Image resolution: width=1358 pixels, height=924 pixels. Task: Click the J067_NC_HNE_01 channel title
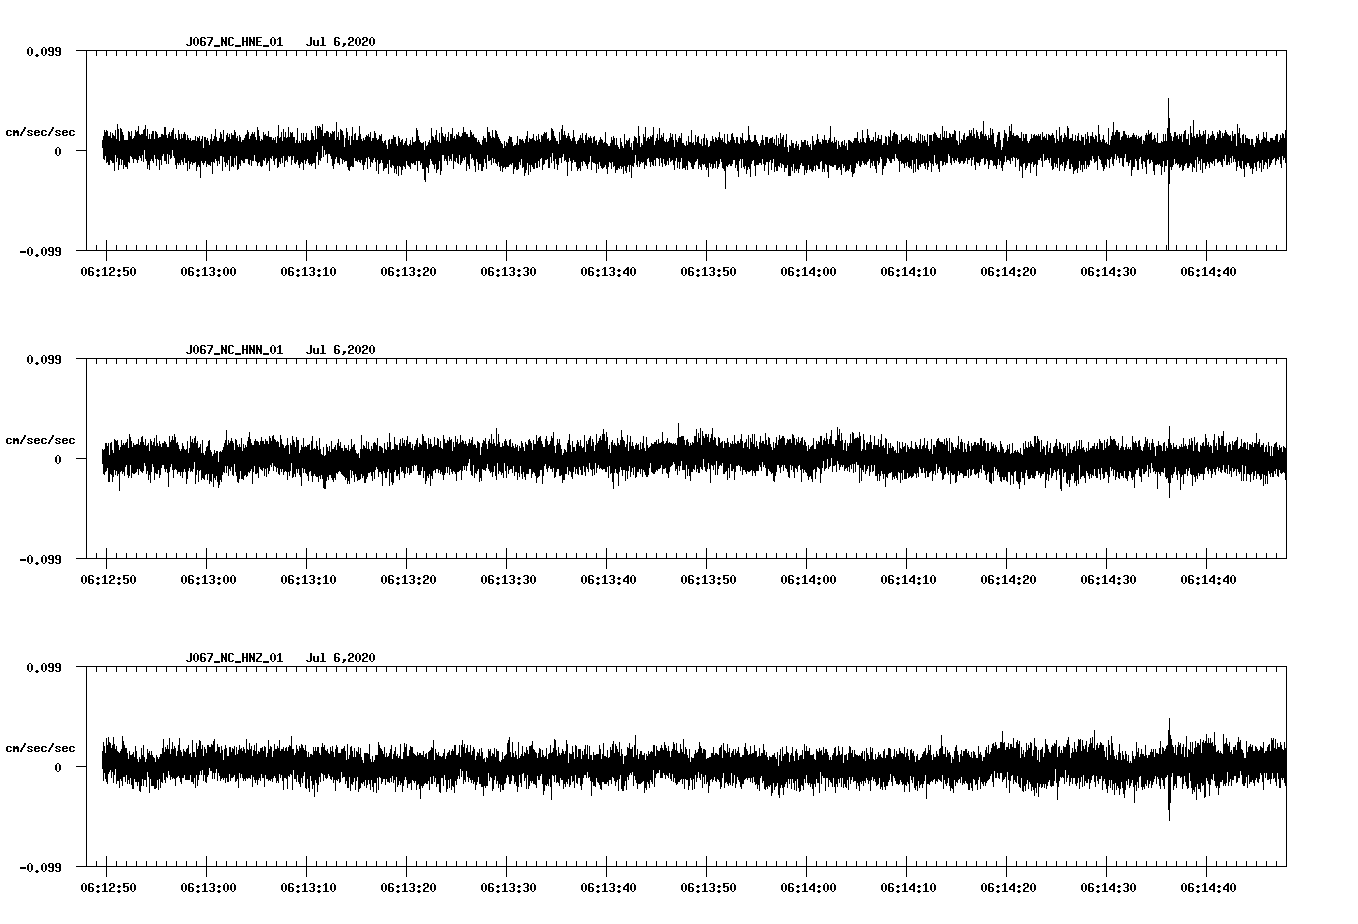[234, 42]
